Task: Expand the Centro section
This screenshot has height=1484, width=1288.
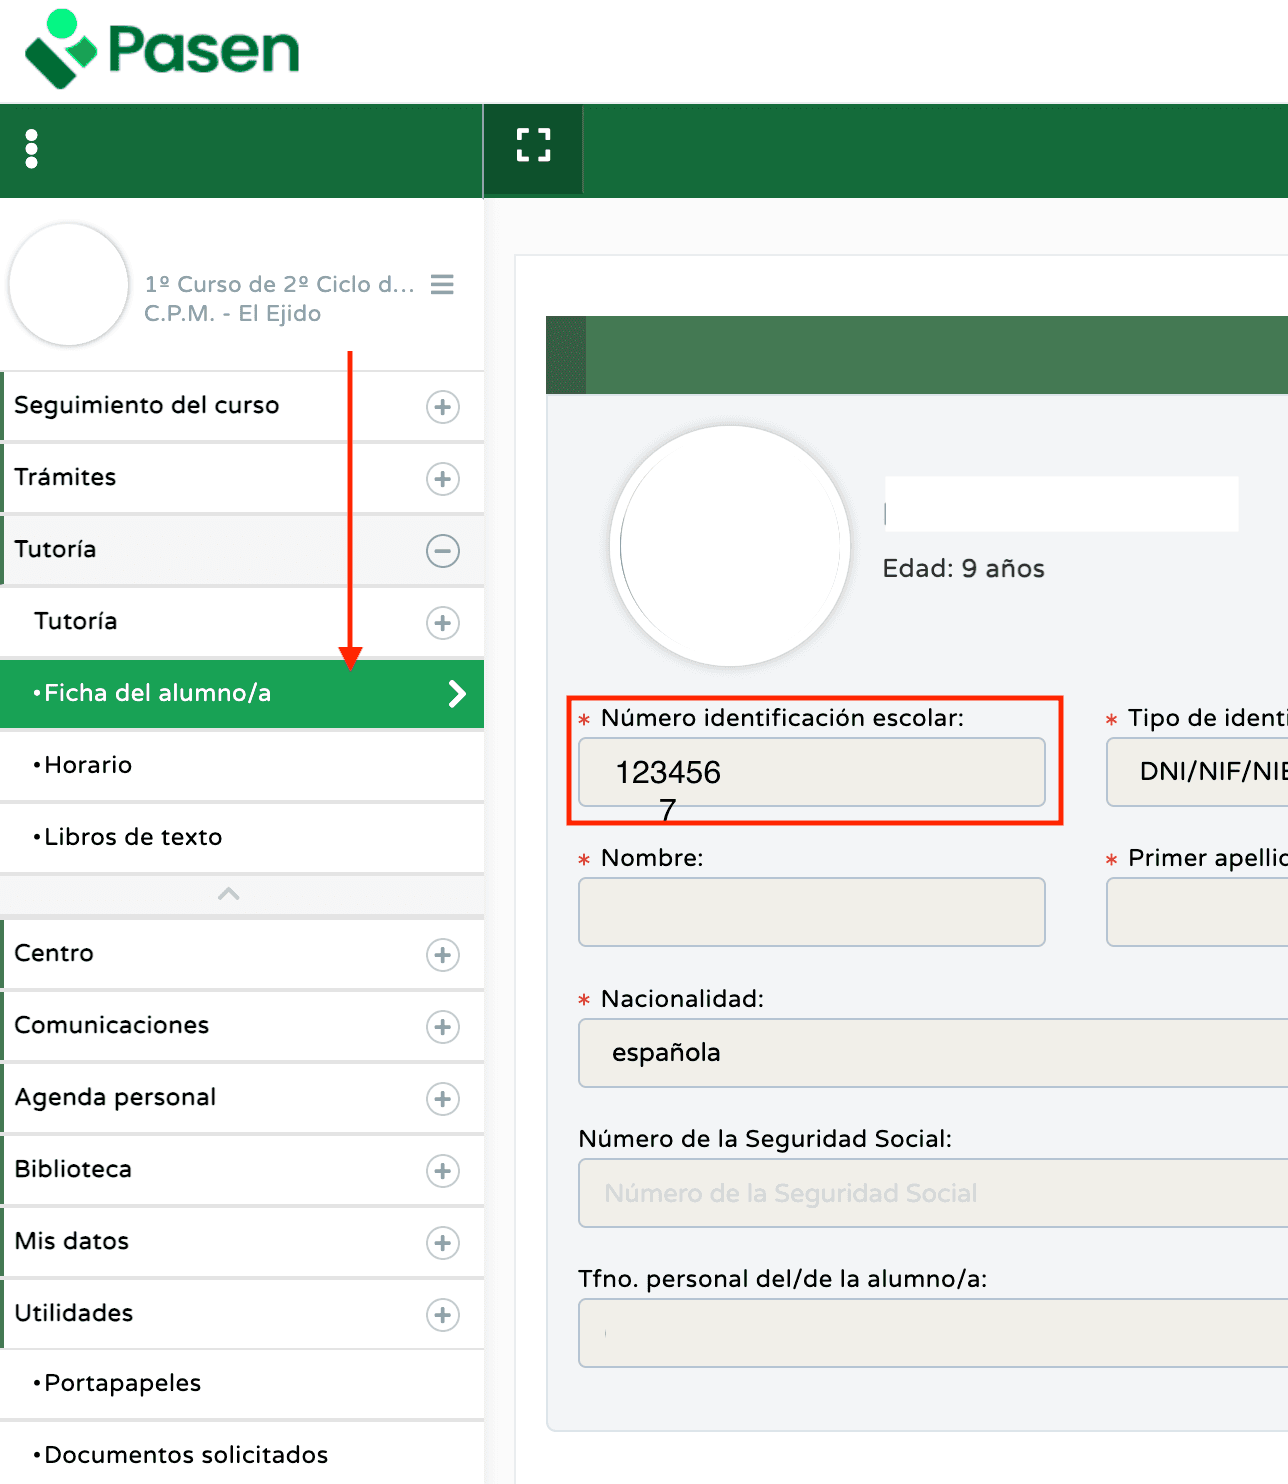Action: pyautogui.click(x=442, y=955)
